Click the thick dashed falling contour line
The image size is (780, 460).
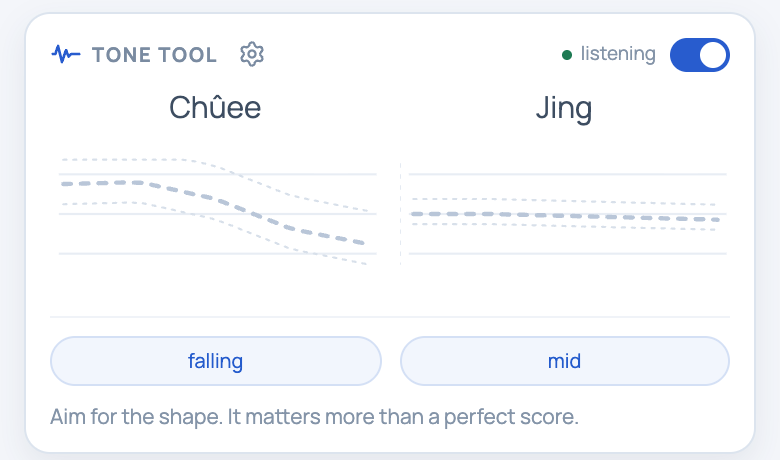tap(214, 199)
